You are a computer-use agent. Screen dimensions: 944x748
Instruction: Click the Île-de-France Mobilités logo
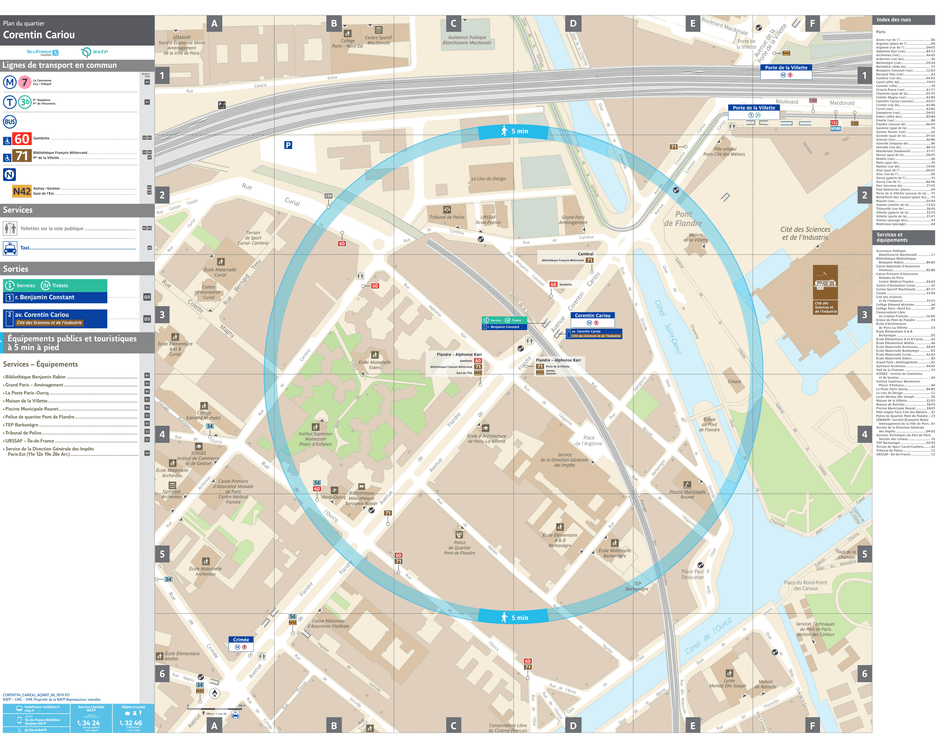pyautogui.click(x=42, y=52)
